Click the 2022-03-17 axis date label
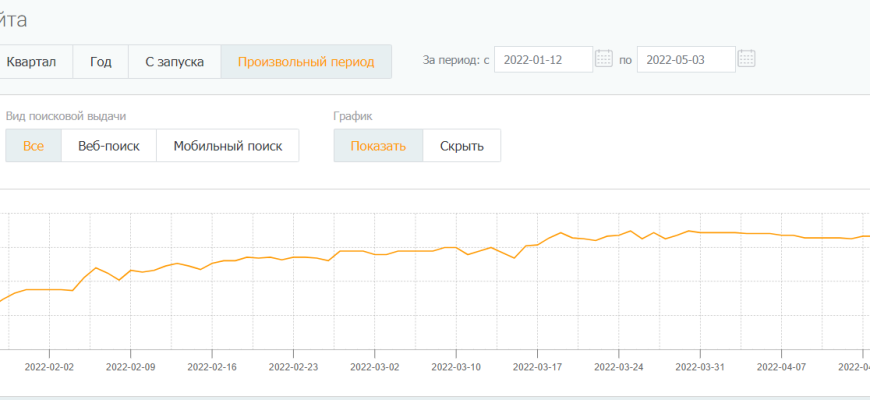The image size is (870, 400). [x=537, y=367]
